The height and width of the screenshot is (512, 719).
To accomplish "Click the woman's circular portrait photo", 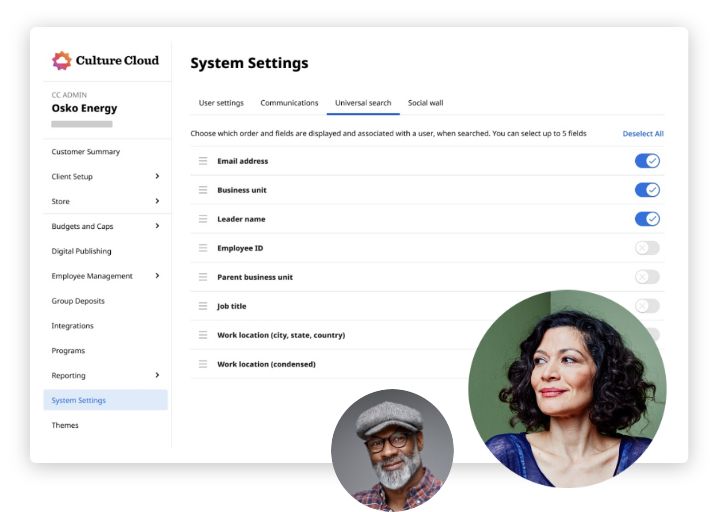I will 567,389.
